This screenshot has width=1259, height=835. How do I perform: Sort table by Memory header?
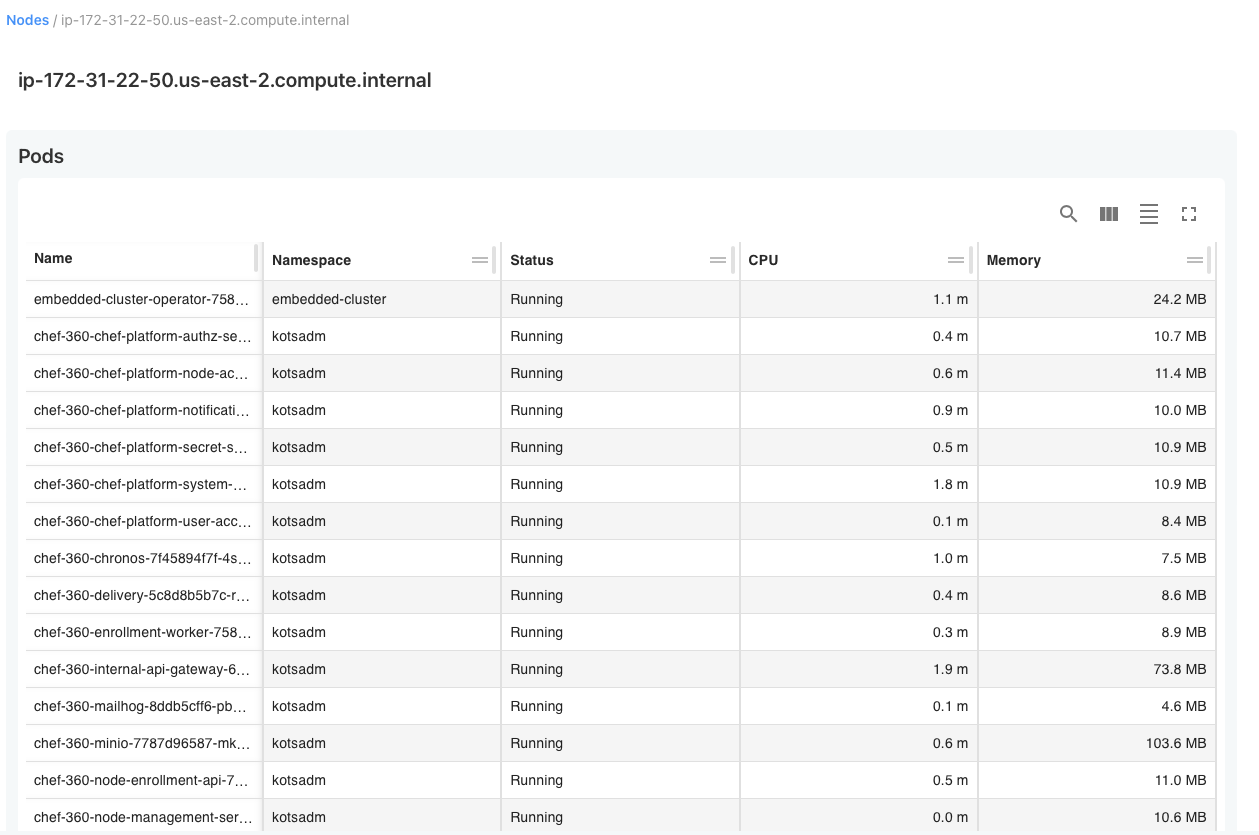1013,260
